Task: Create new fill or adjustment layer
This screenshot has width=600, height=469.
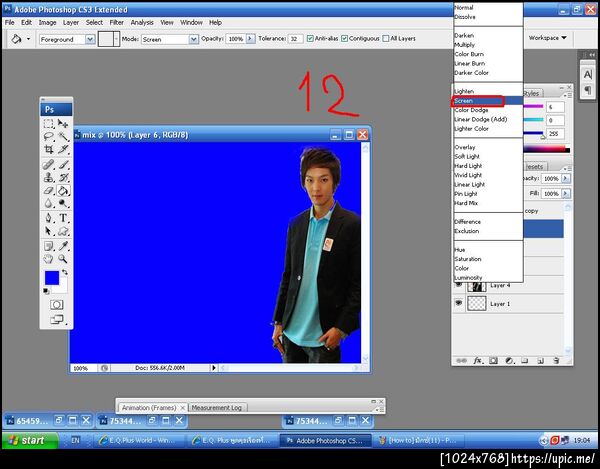Action: 509,360
